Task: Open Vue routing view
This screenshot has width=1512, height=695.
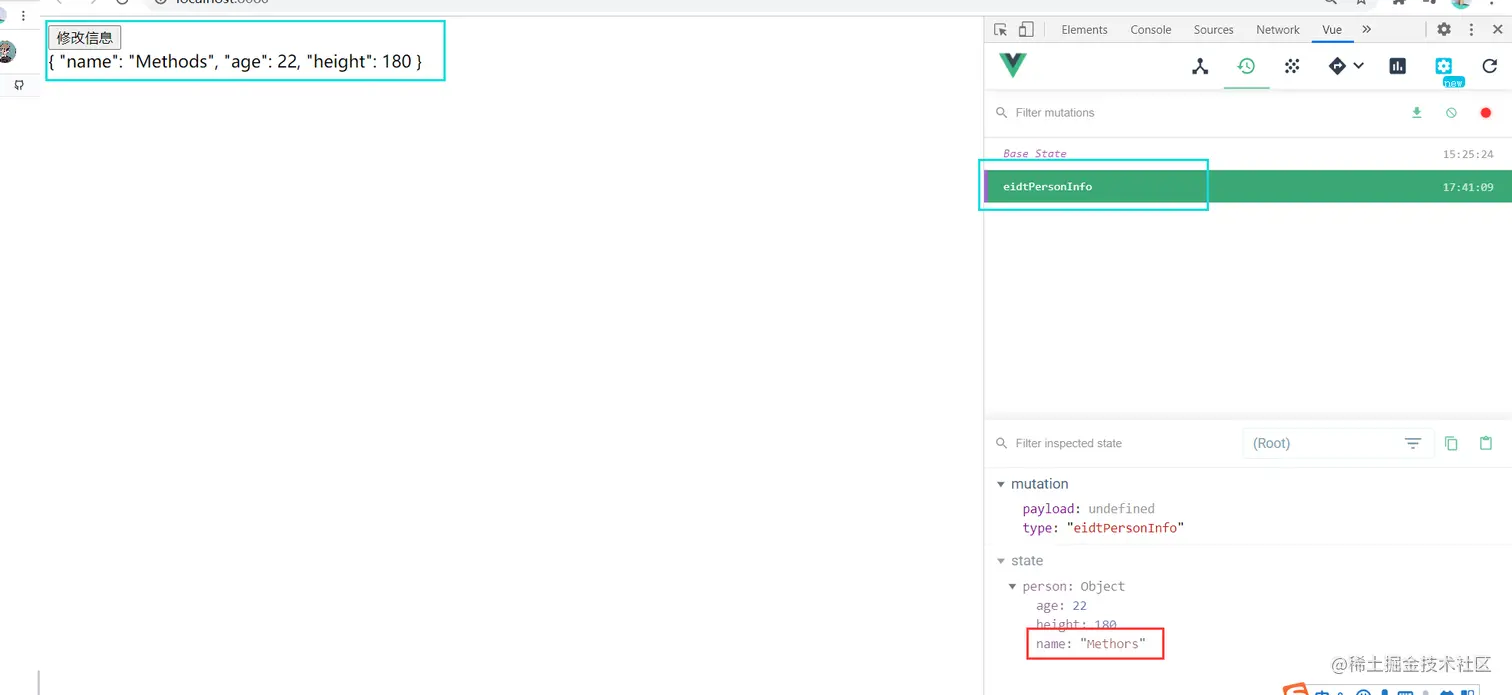Action: (1337, 66)
